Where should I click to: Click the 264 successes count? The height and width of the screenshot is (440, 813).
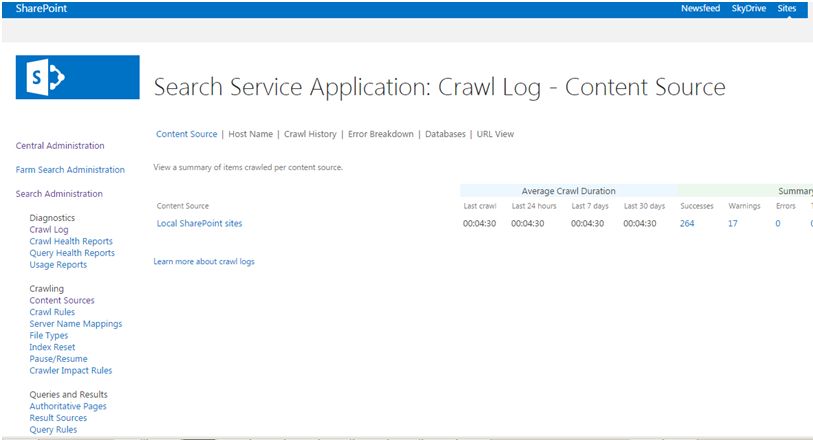[x=687, y=223]
